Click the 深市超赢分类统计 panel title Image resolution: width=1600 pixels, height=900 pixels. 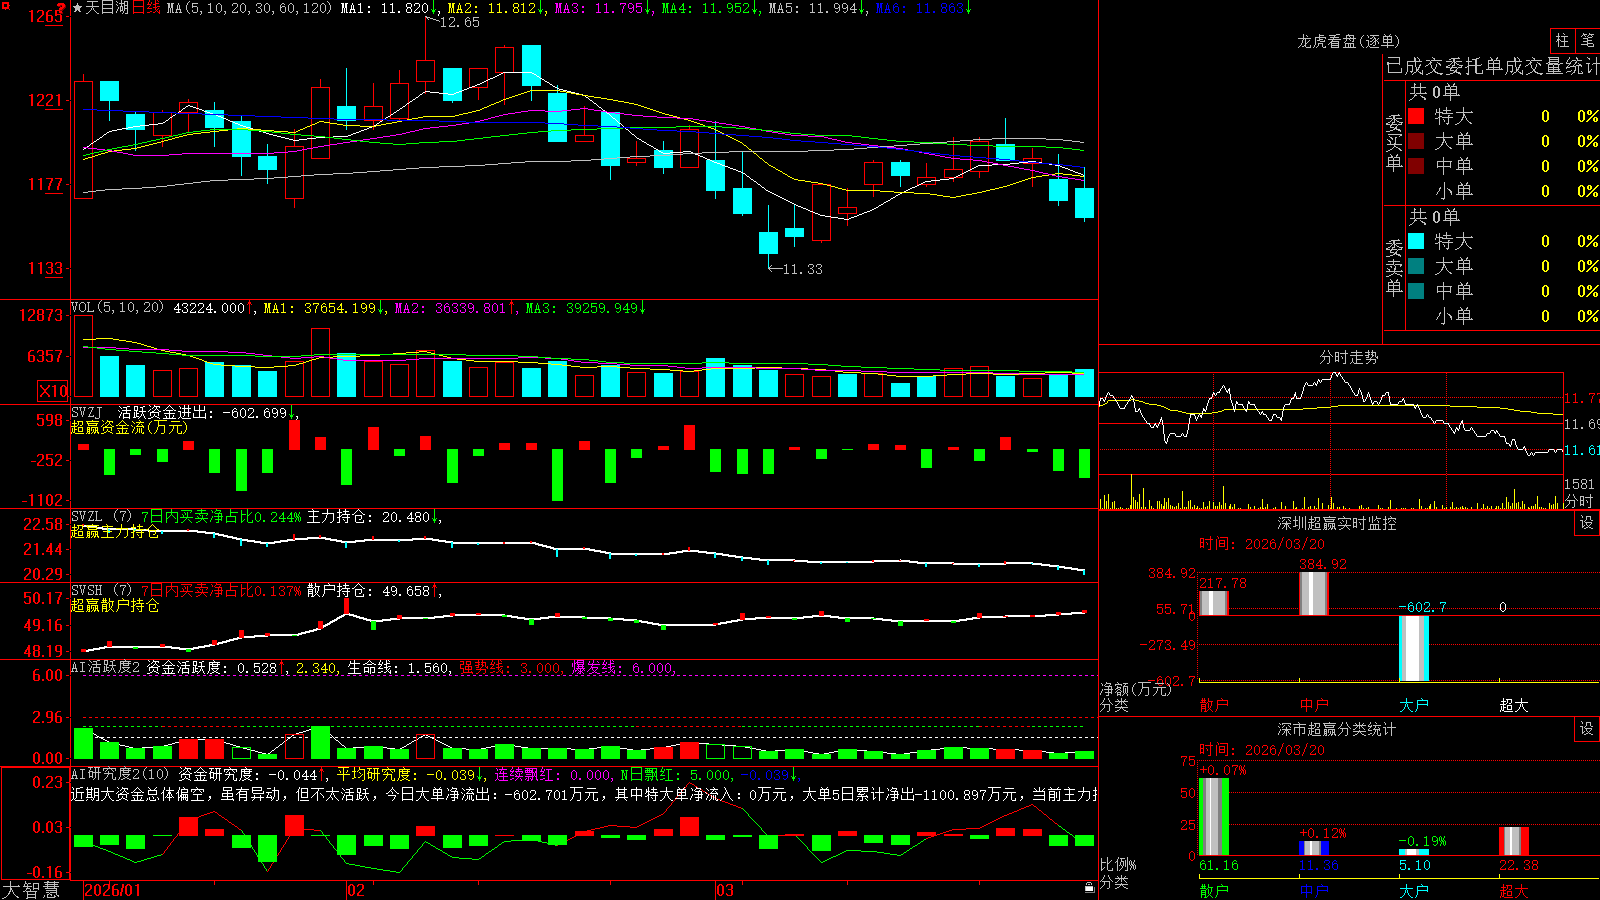[1337, 729]
